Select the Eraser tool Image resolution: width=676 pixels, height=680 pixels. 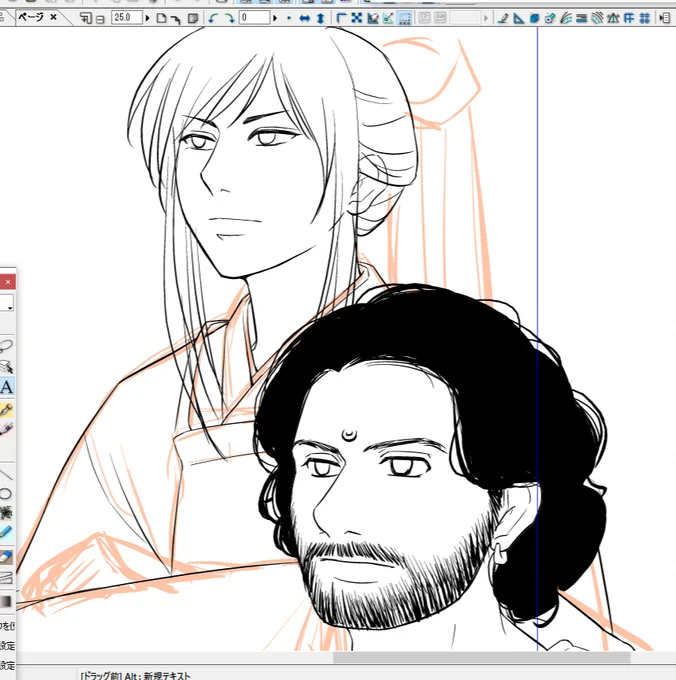pyautogui.click(x=6, y=557)
